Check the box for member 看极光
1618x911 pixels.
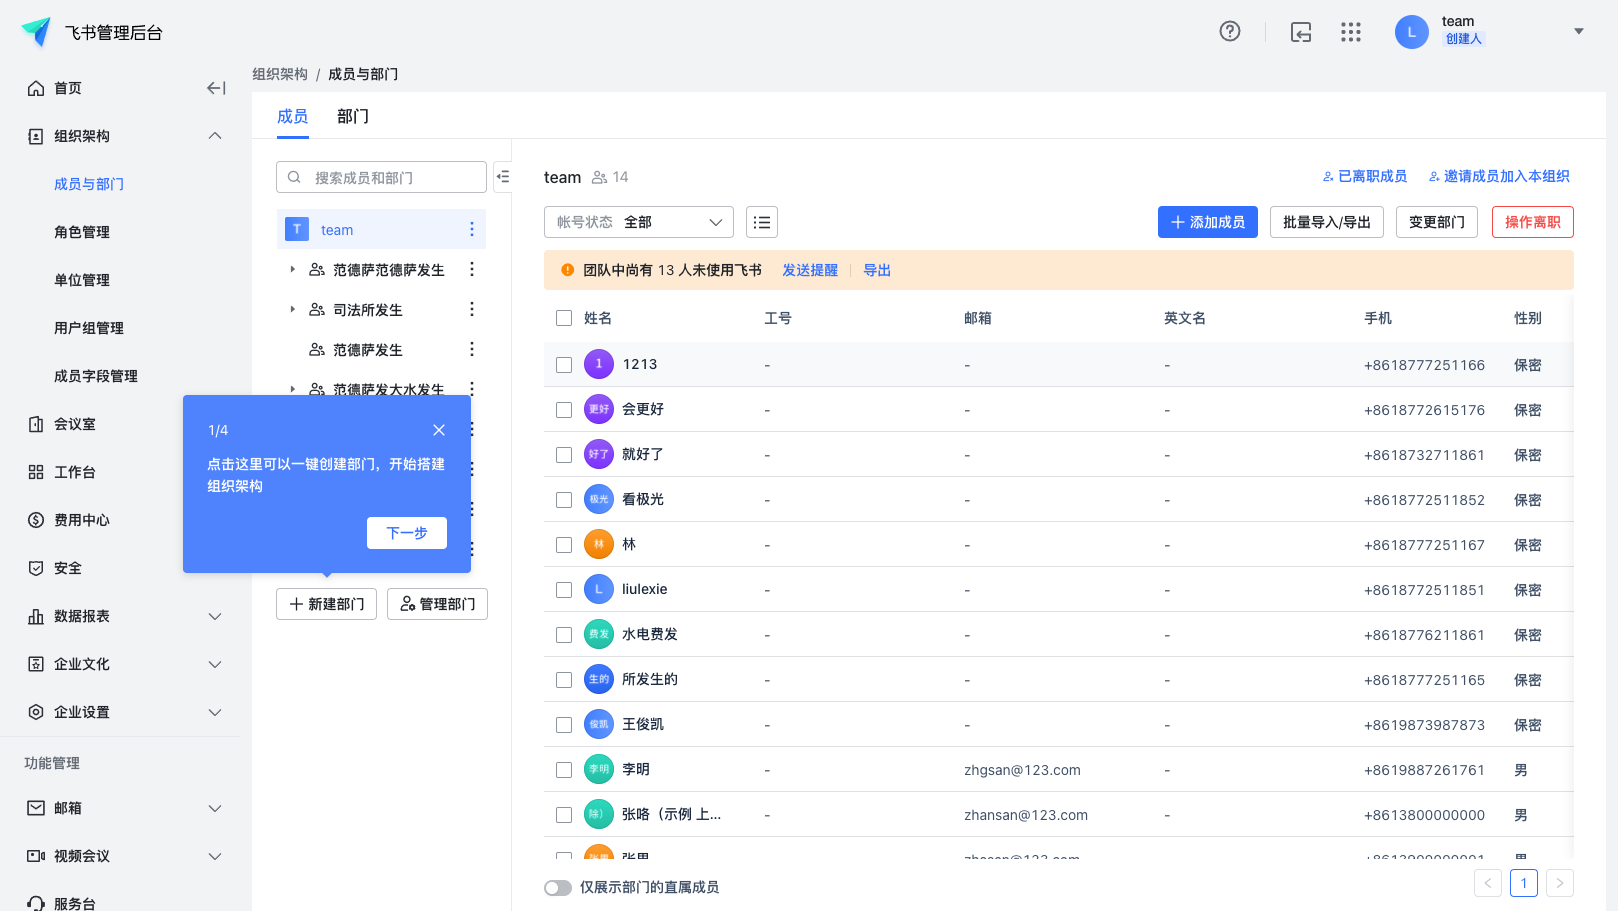[x=564, y=500]
